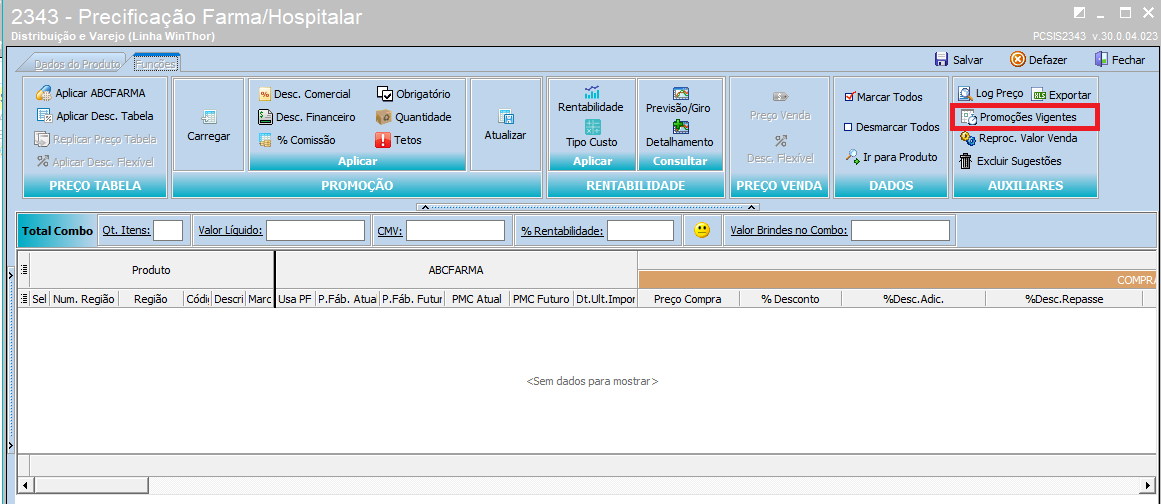
Task: Click PMC Atual column header
Action: [x=476, y=298]
